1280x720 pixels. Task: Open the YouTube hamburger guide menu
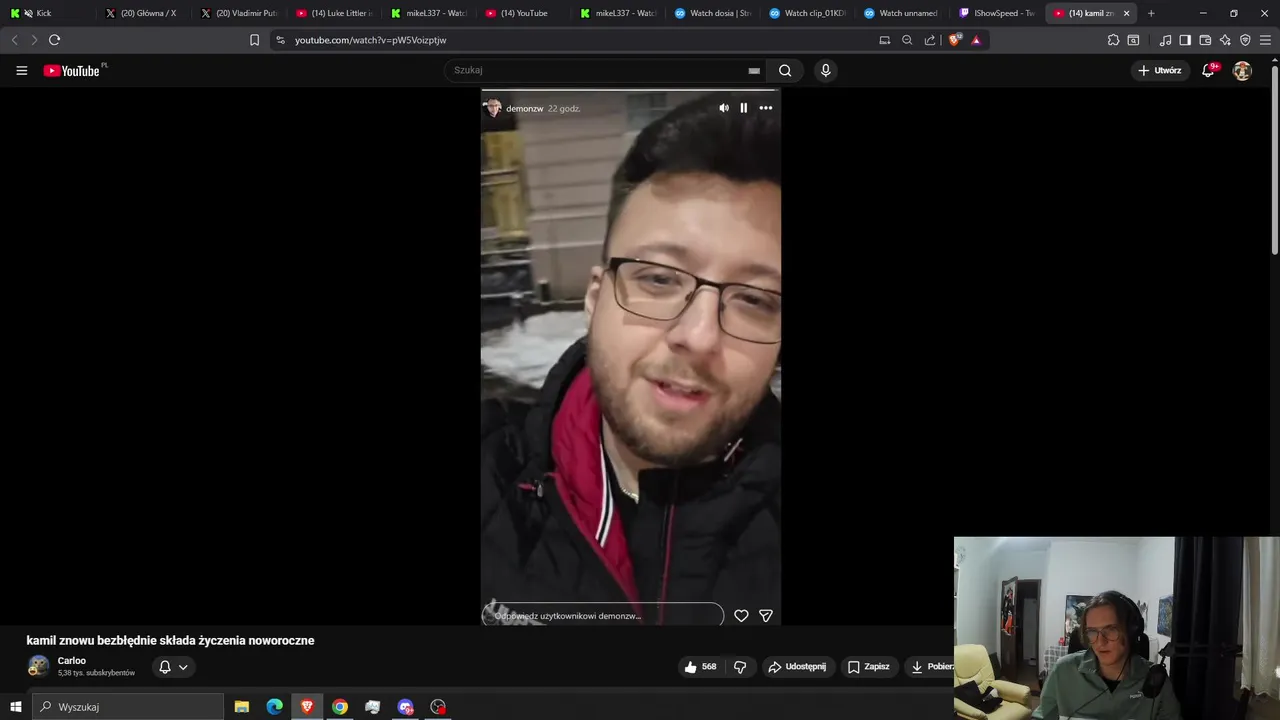coord(21,71)
